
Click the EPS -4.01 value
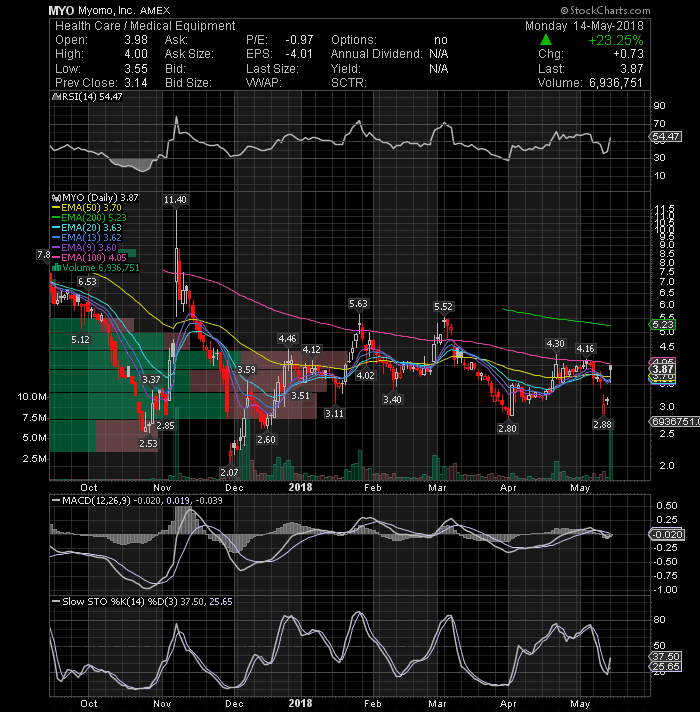pyautogui.click(x=300, y=54)
